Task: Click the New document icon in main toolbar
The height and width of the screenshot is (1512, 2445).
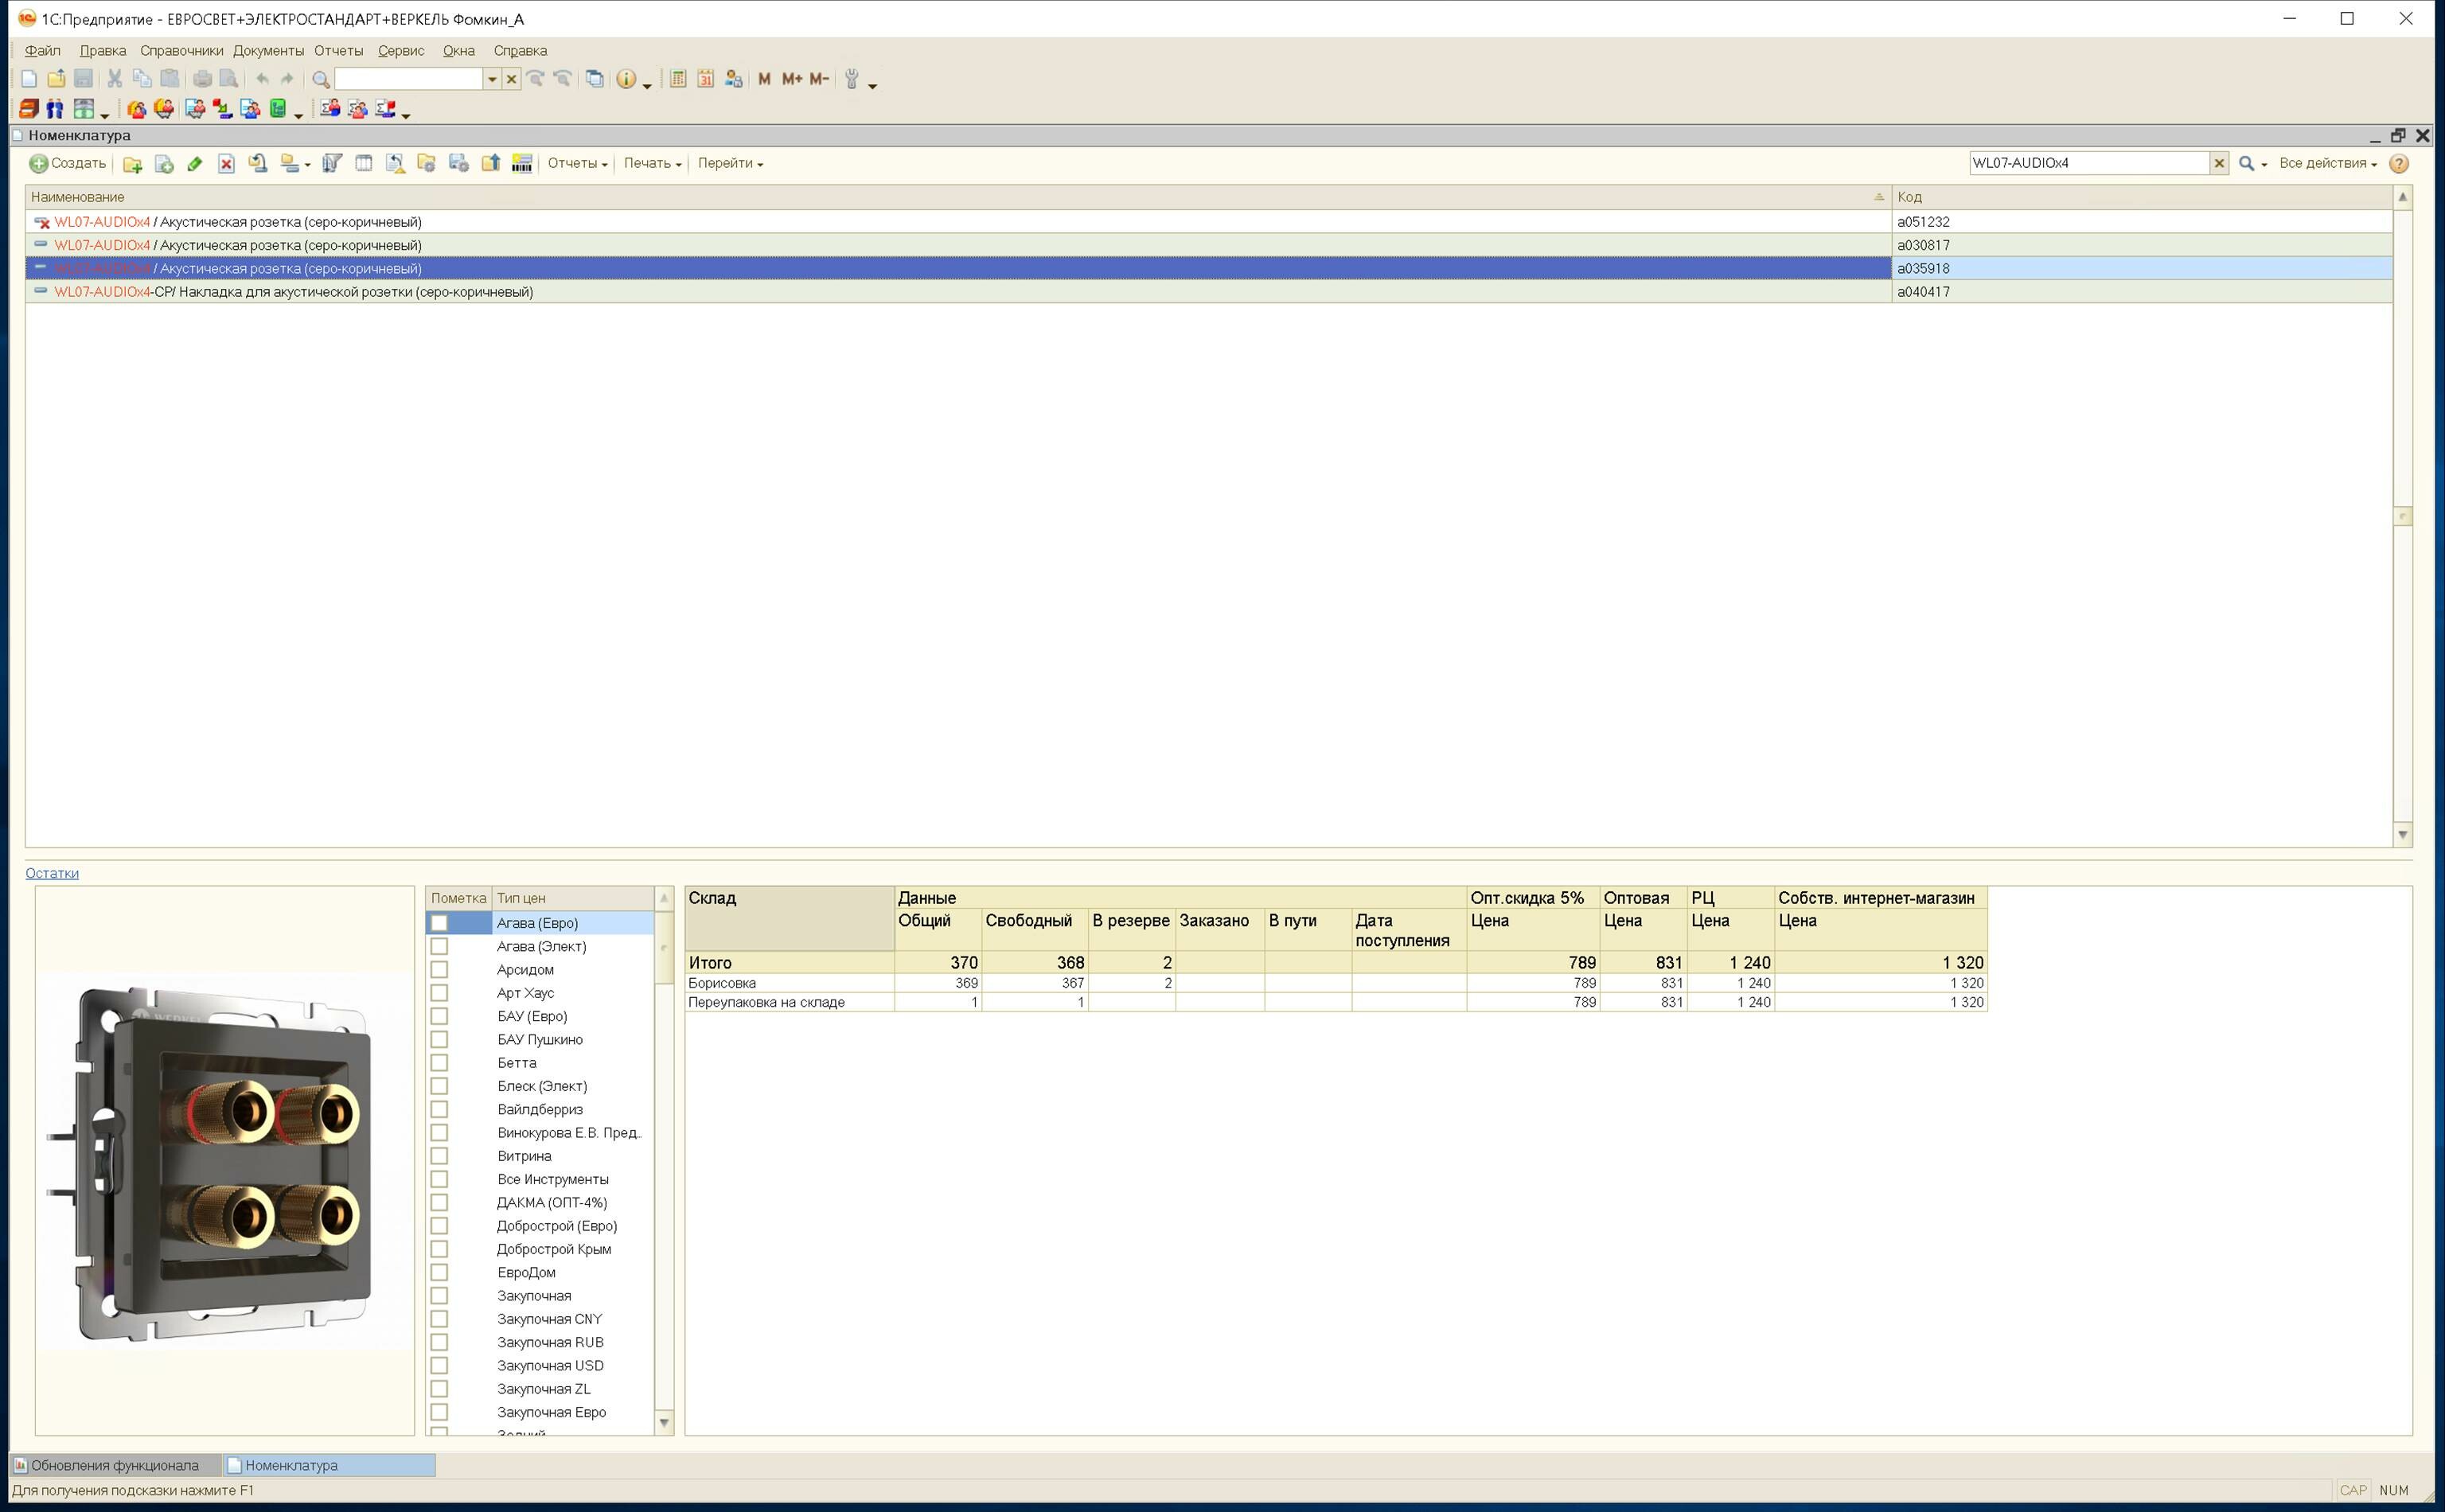Action: coord(28,79)
